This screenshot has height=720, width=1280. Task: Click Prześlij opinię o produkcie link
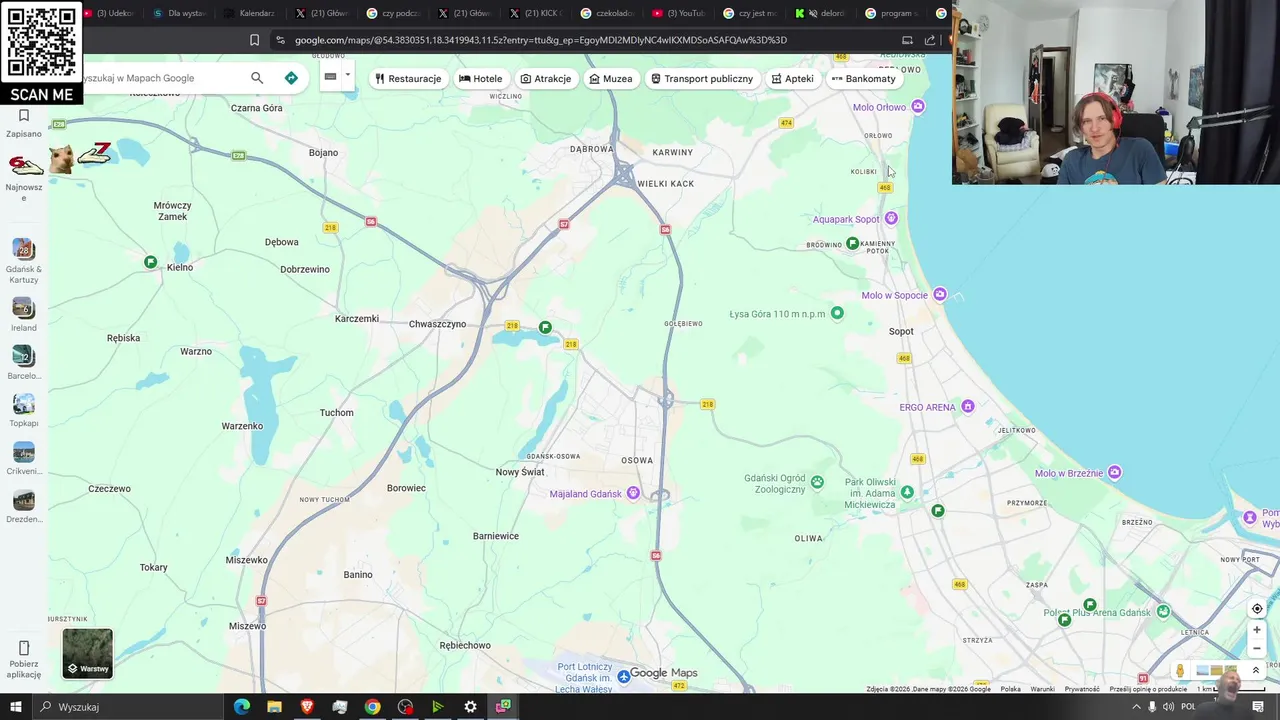(1148, 689)
